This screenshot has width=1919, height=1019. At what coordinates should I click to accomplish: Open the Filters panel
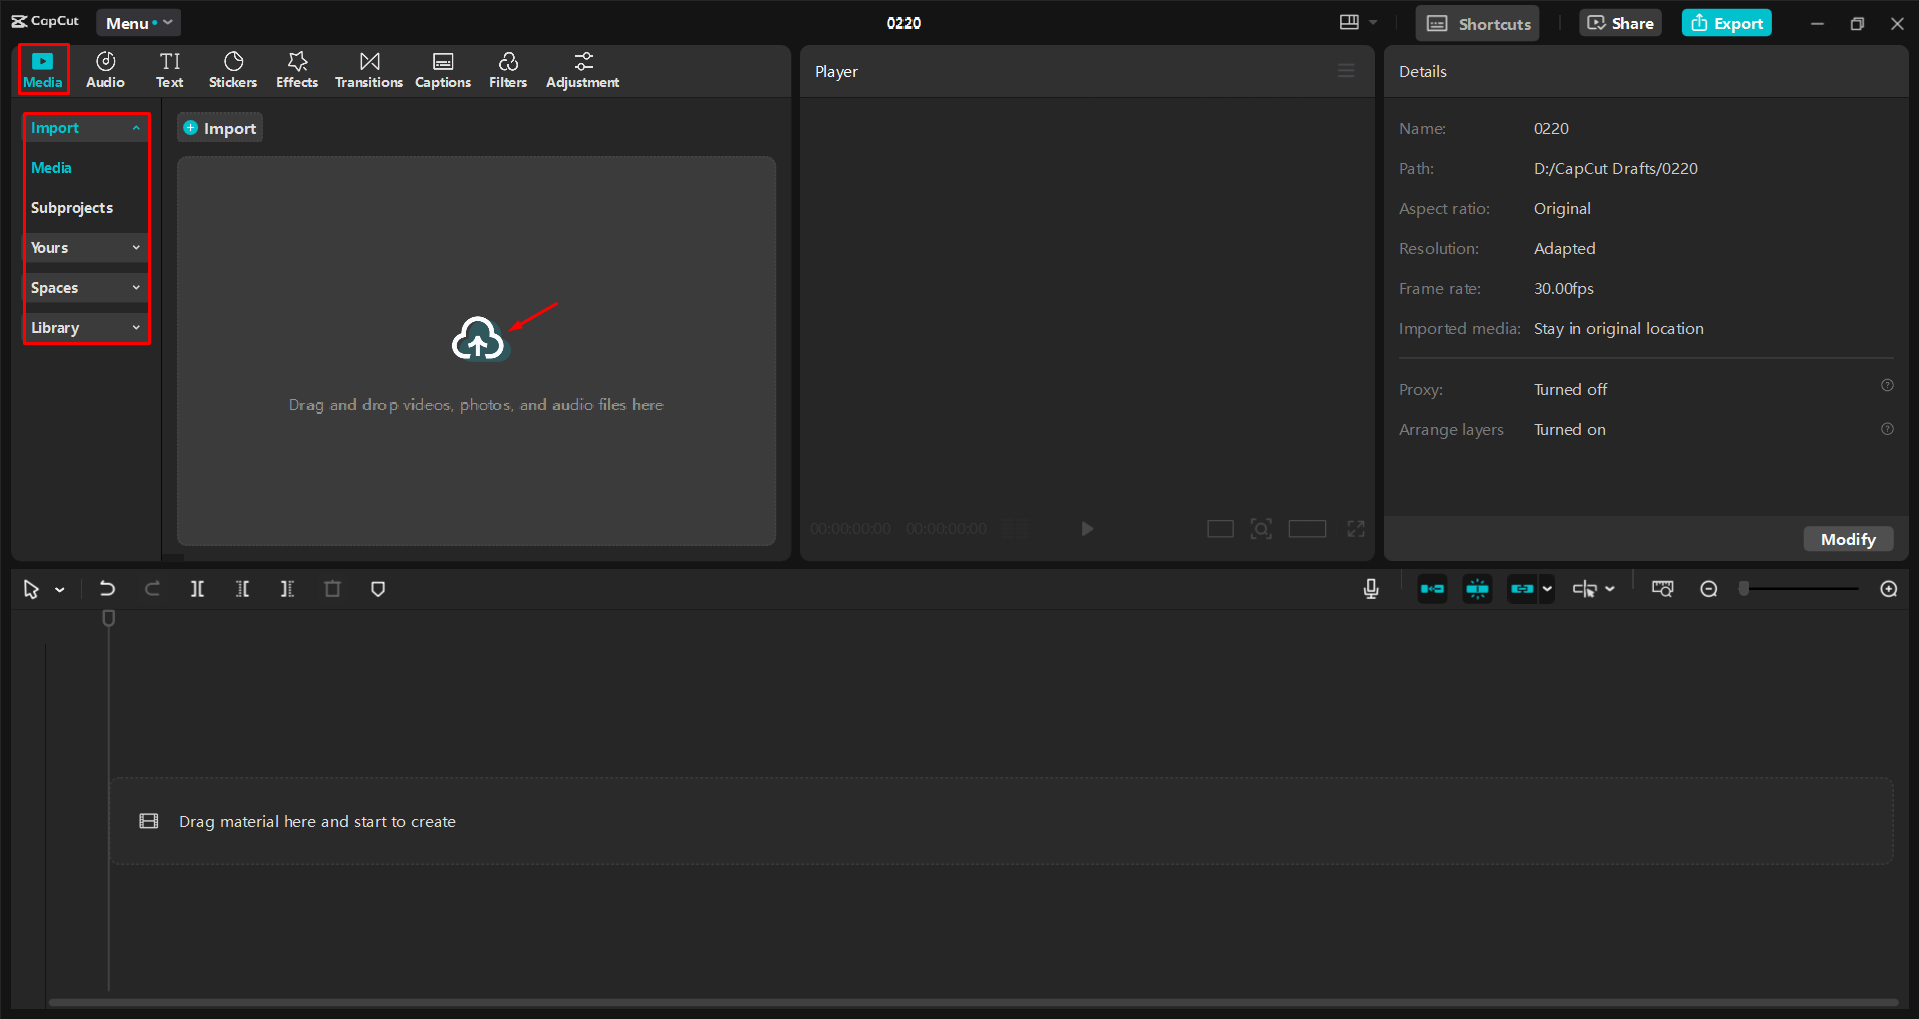[507, 69]
